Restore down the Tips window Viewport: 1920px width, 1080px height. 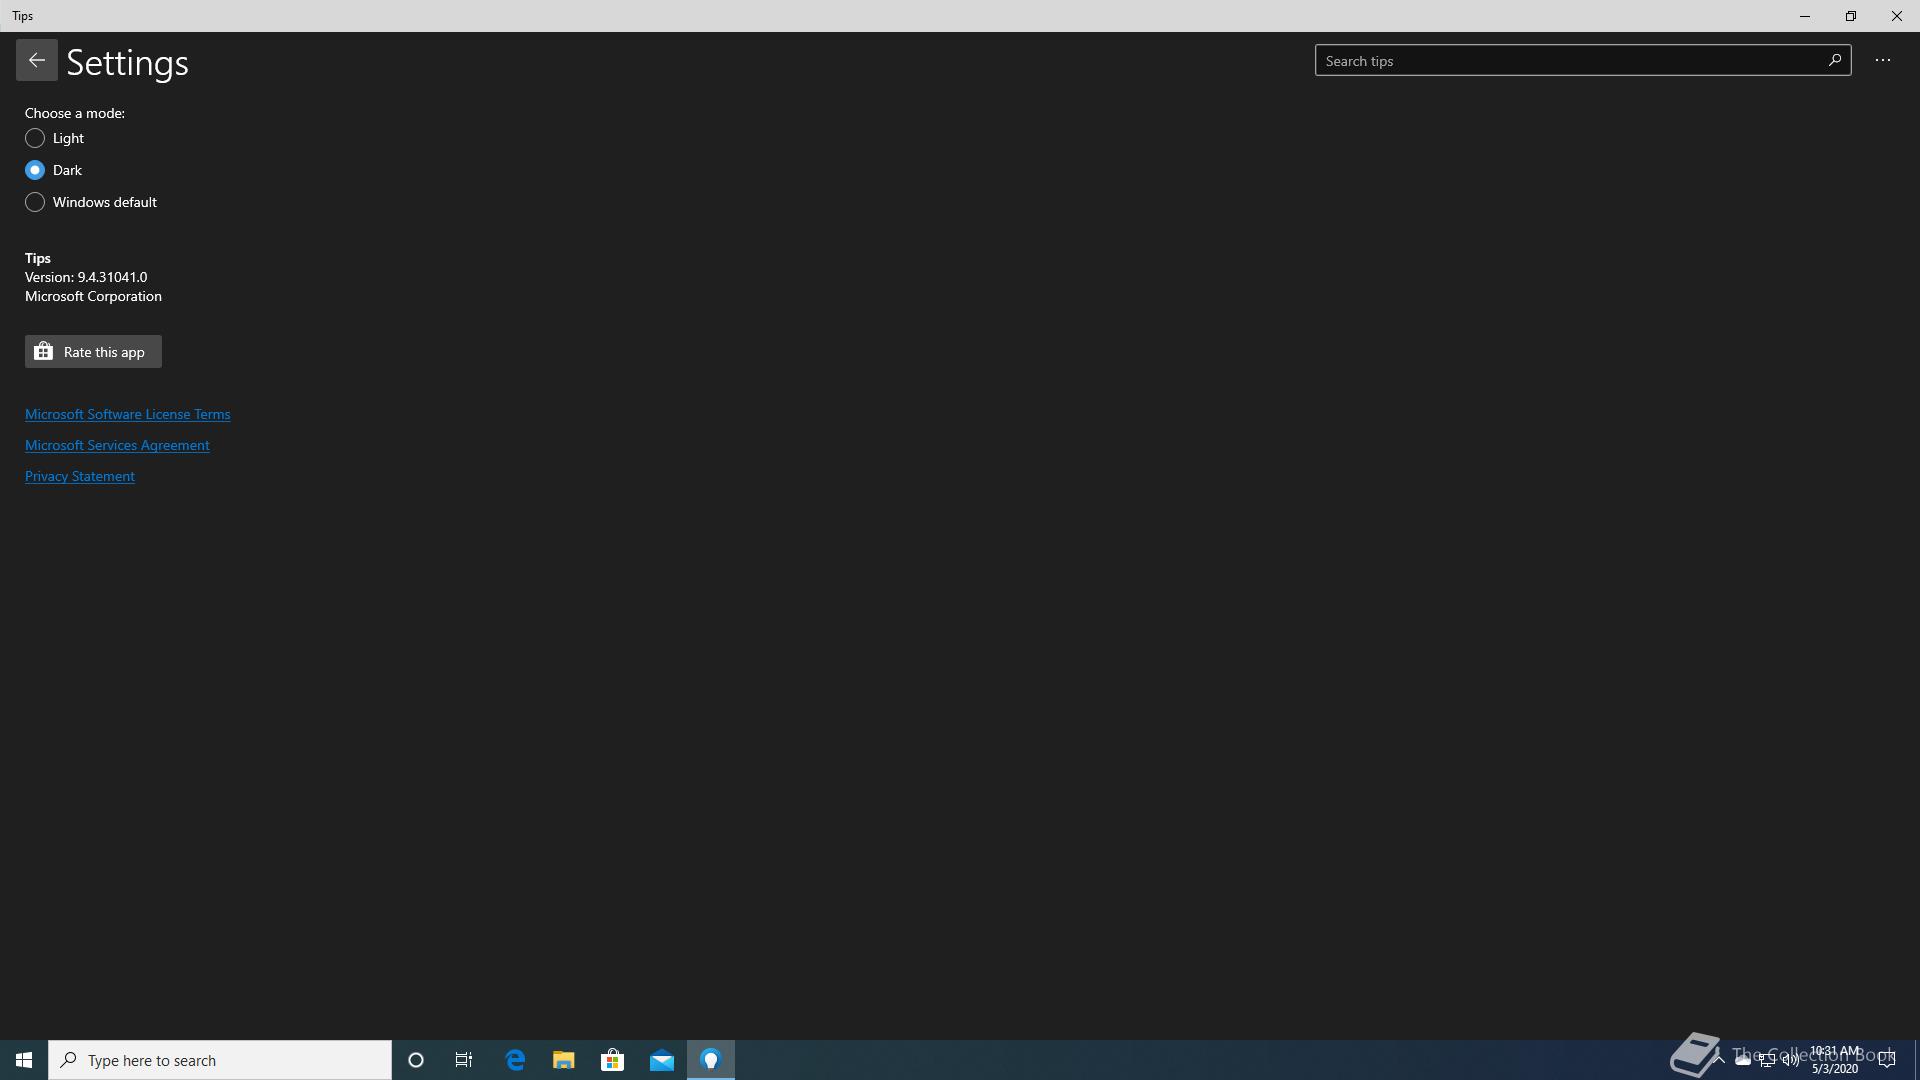pos(1851,16)
